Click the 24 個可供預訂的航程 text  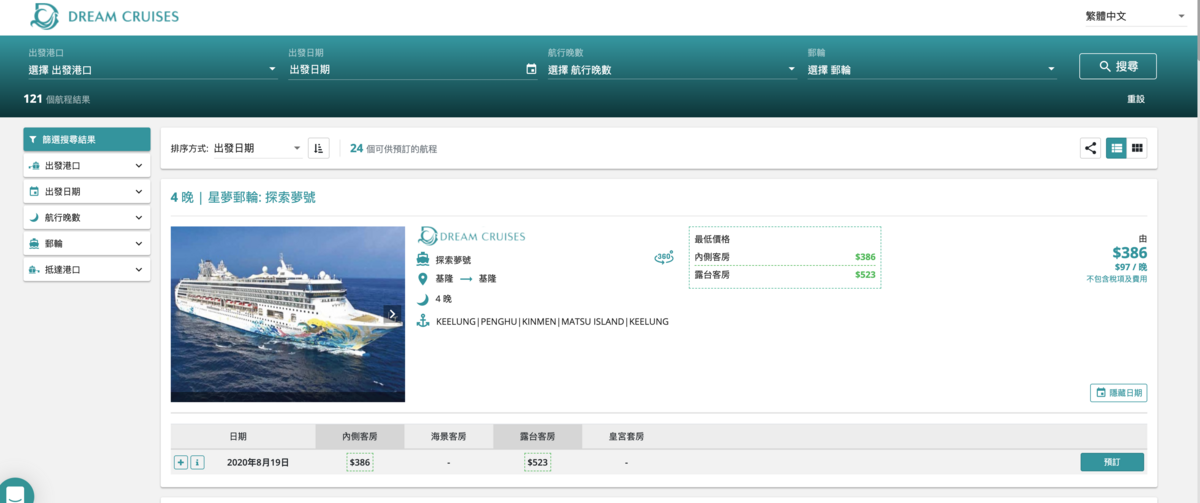393,149
